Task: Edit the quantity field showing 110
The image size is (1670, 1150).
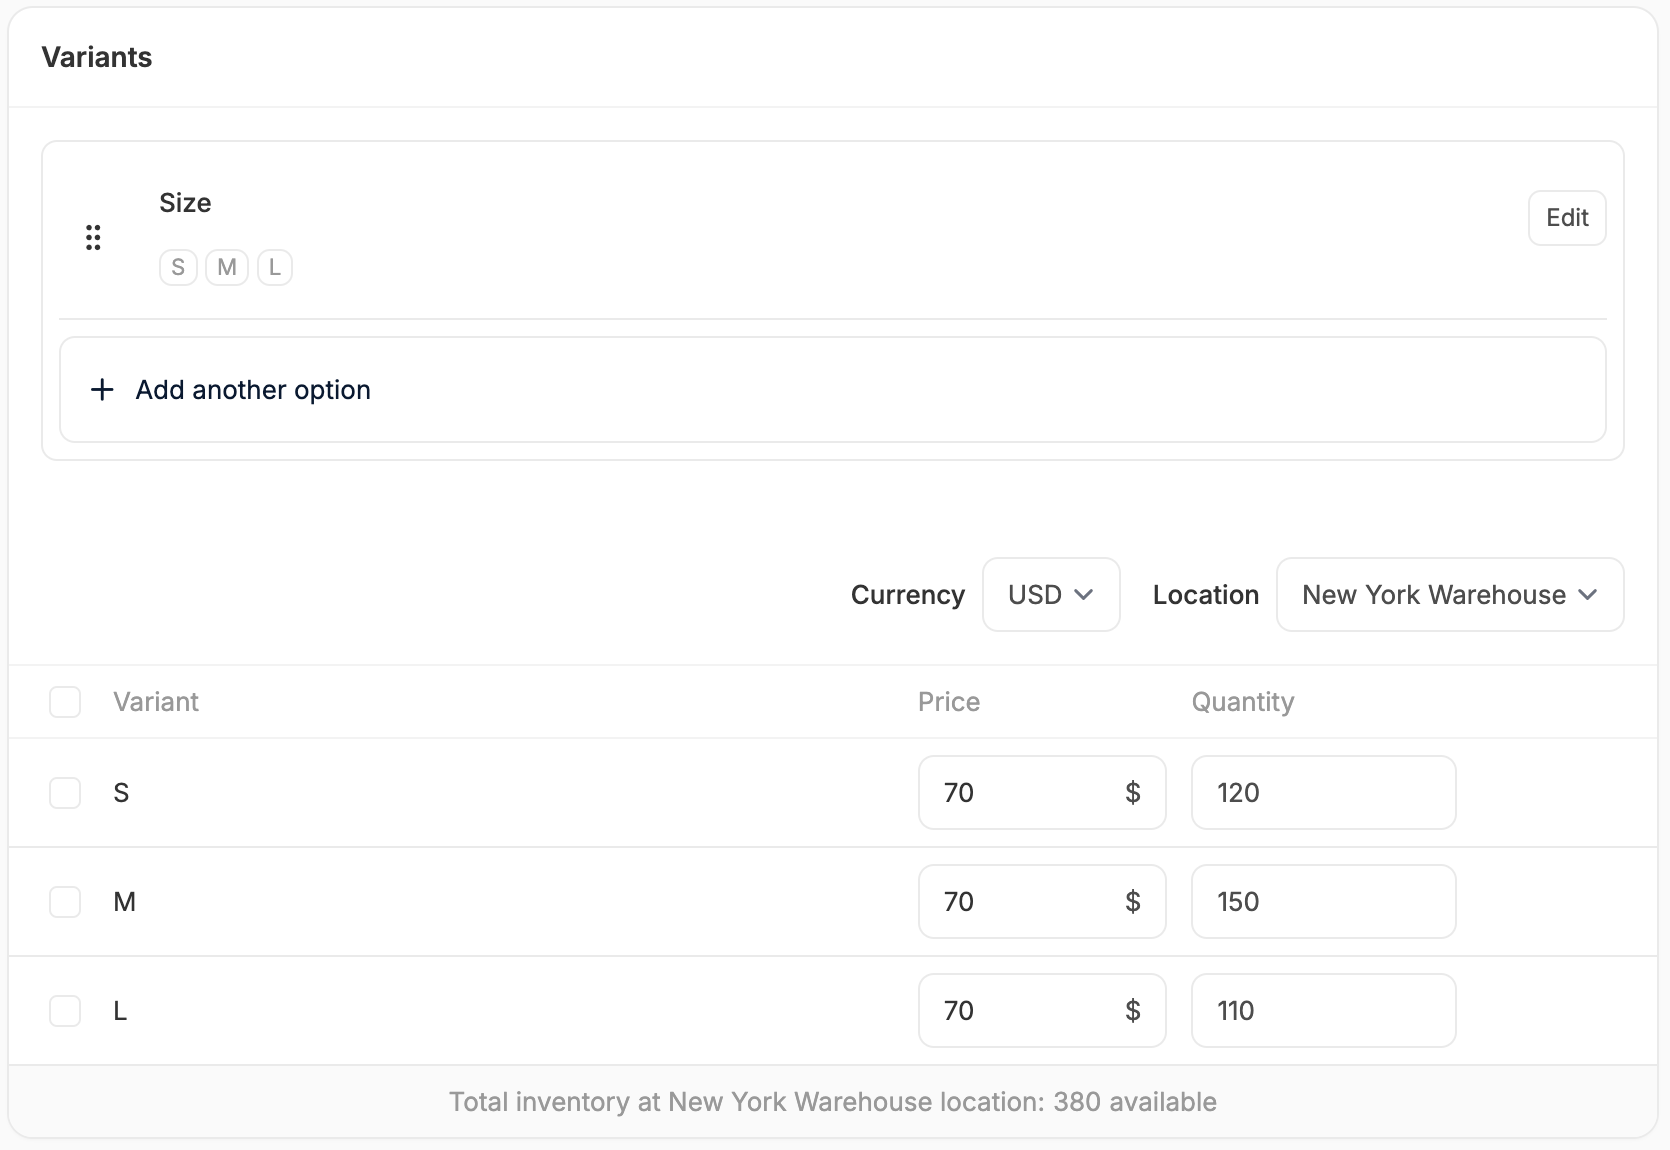Action: pyautogui.click(x=1322, y=1011)
